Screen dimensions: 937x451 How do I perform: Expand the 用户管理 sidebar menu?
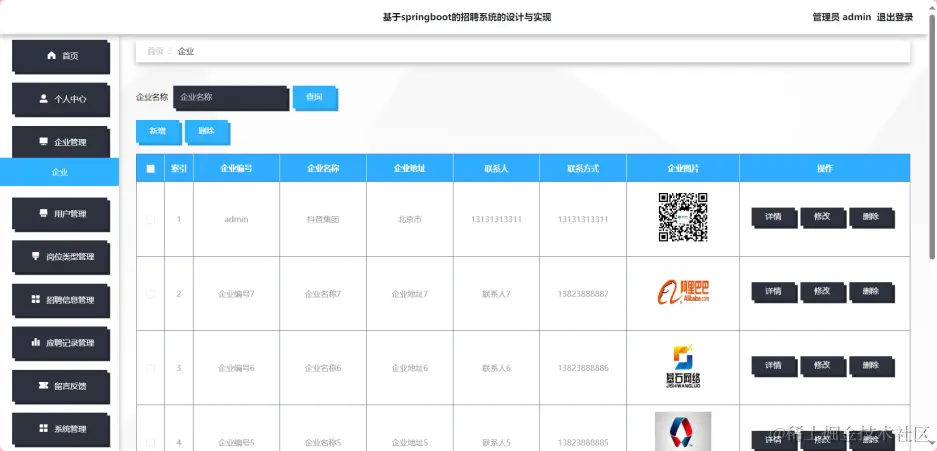pos(61,214)
